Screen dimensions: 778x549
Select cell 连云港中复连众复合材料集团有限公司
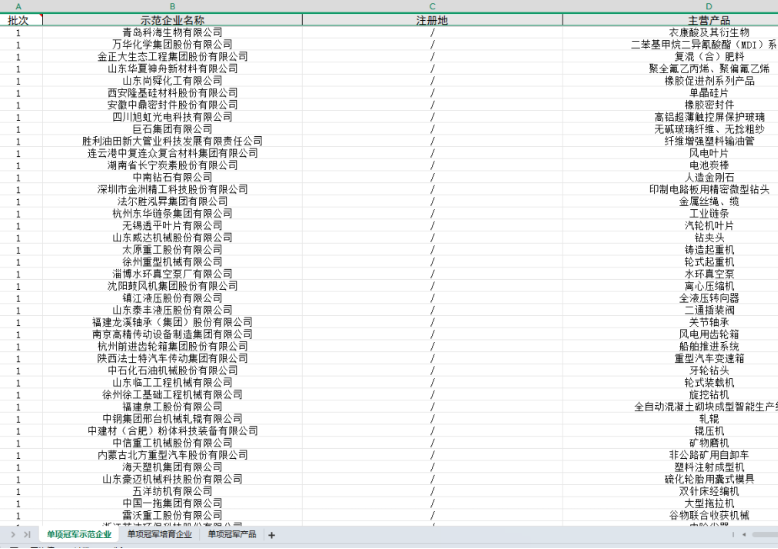coord(172,153)
